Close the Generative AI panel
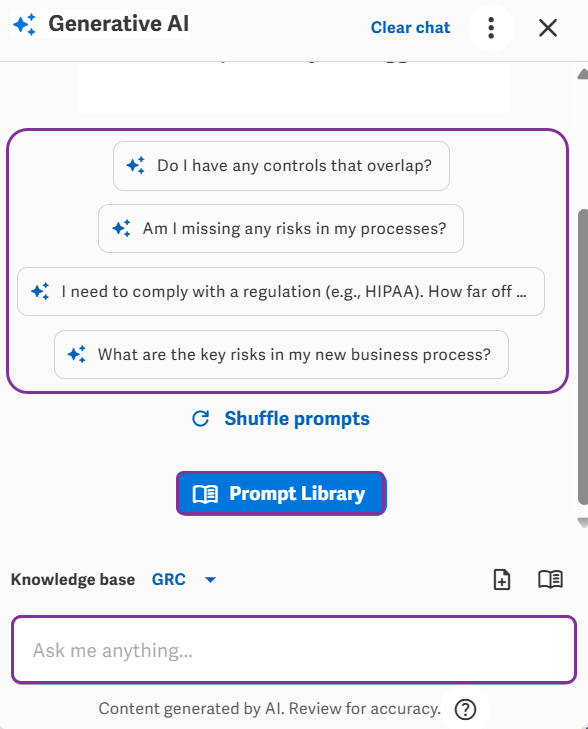The image size is (588, 729). click(548, 28)
